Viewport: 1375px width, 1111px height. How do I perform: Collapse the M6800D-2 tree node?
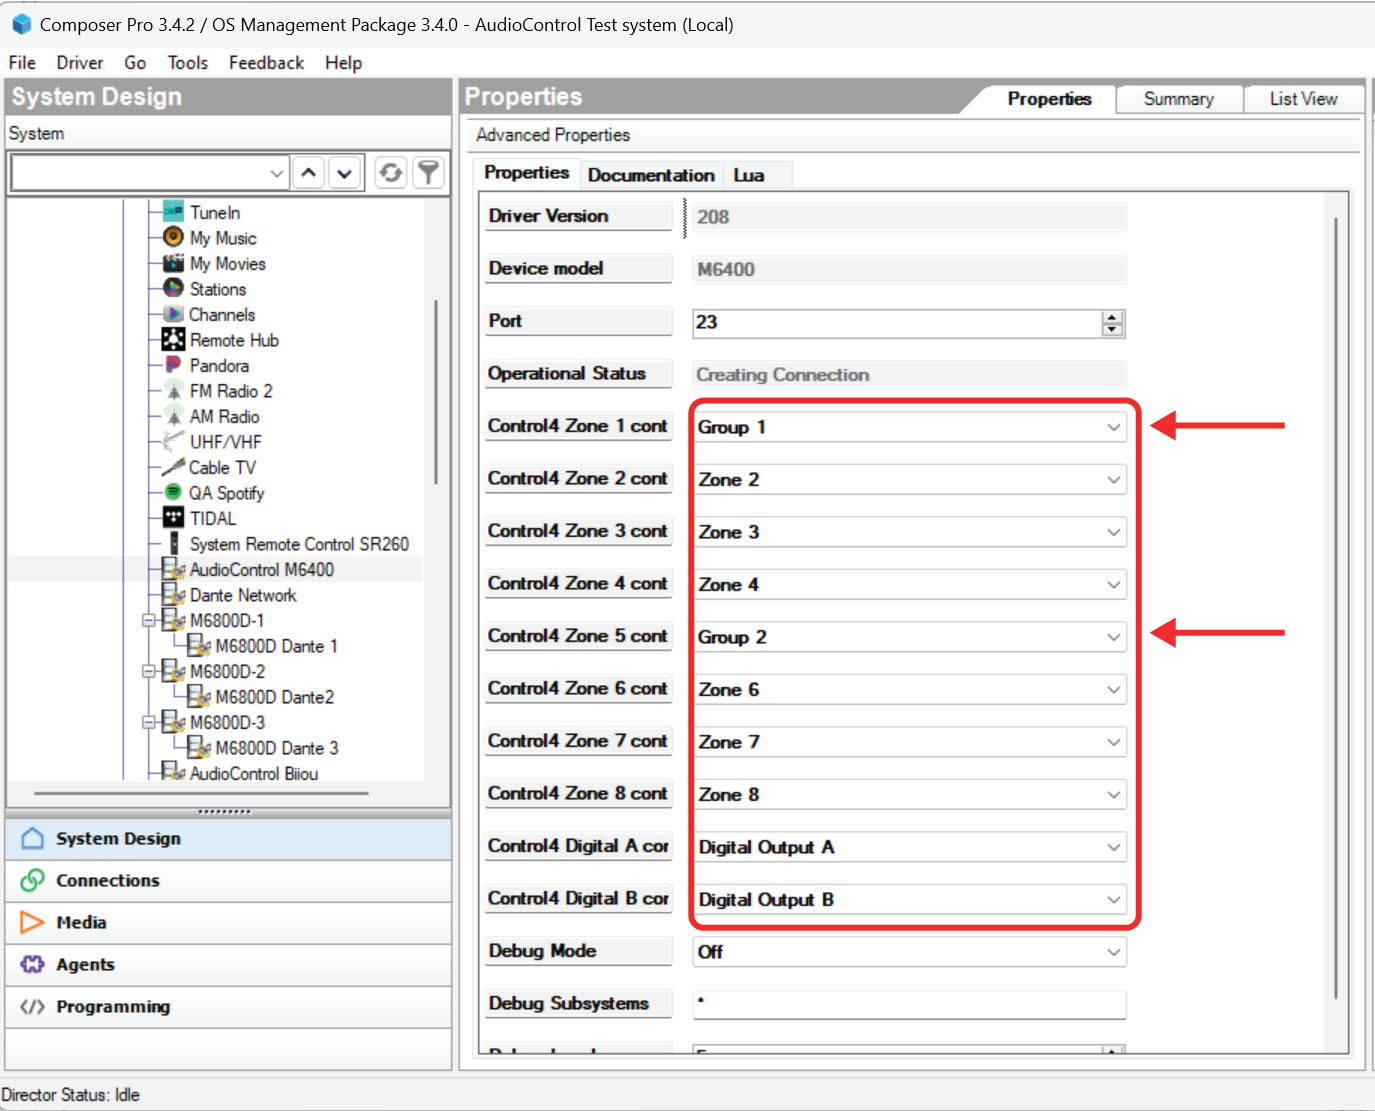point(148,671)
